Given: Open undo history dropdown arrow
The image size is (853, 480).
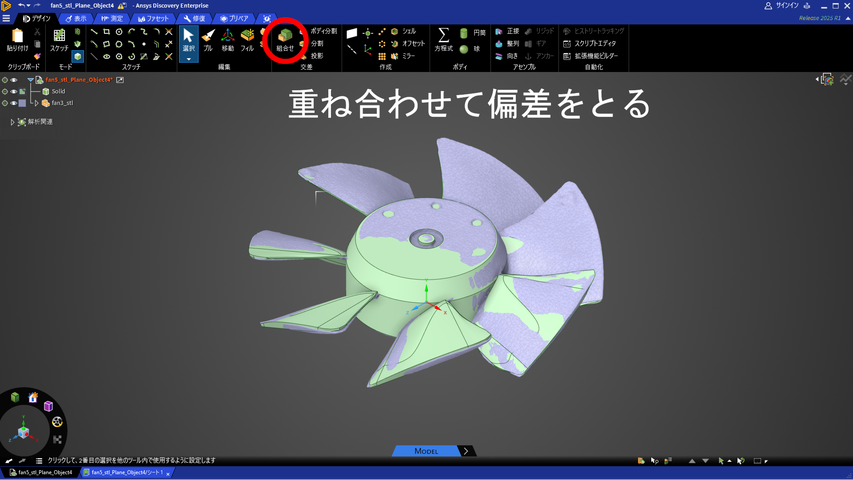Looking at the screenshot, I should 28,5.
